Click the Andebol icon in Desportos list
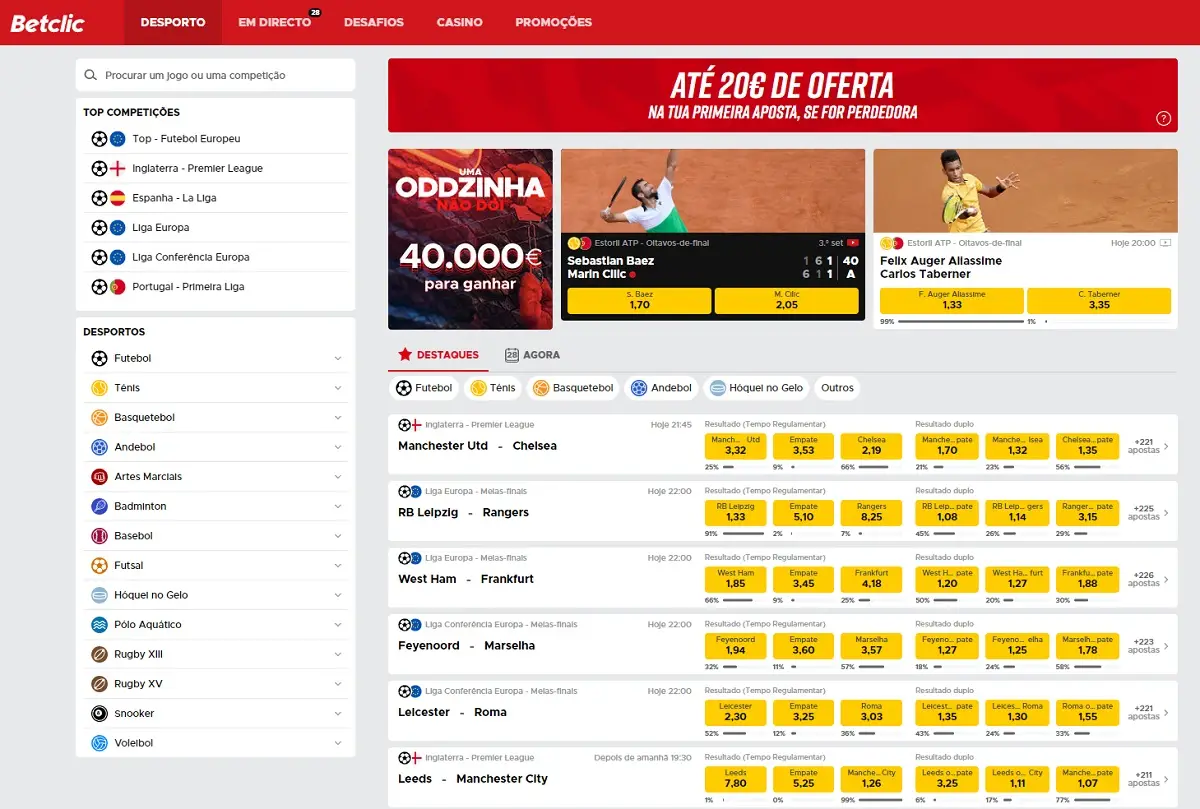Image resolution: width=1200 pixels, height=809 pixels. coord(99,447)
